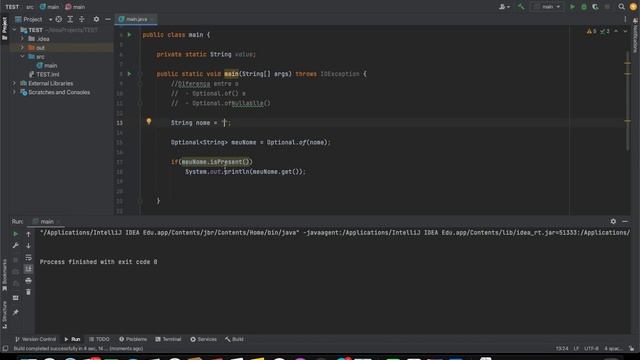Image resolution: width=640 pixels, height=360 pixels.
Task: Toggle Soft-Wrap in Run console
Action: coord(28,257)
